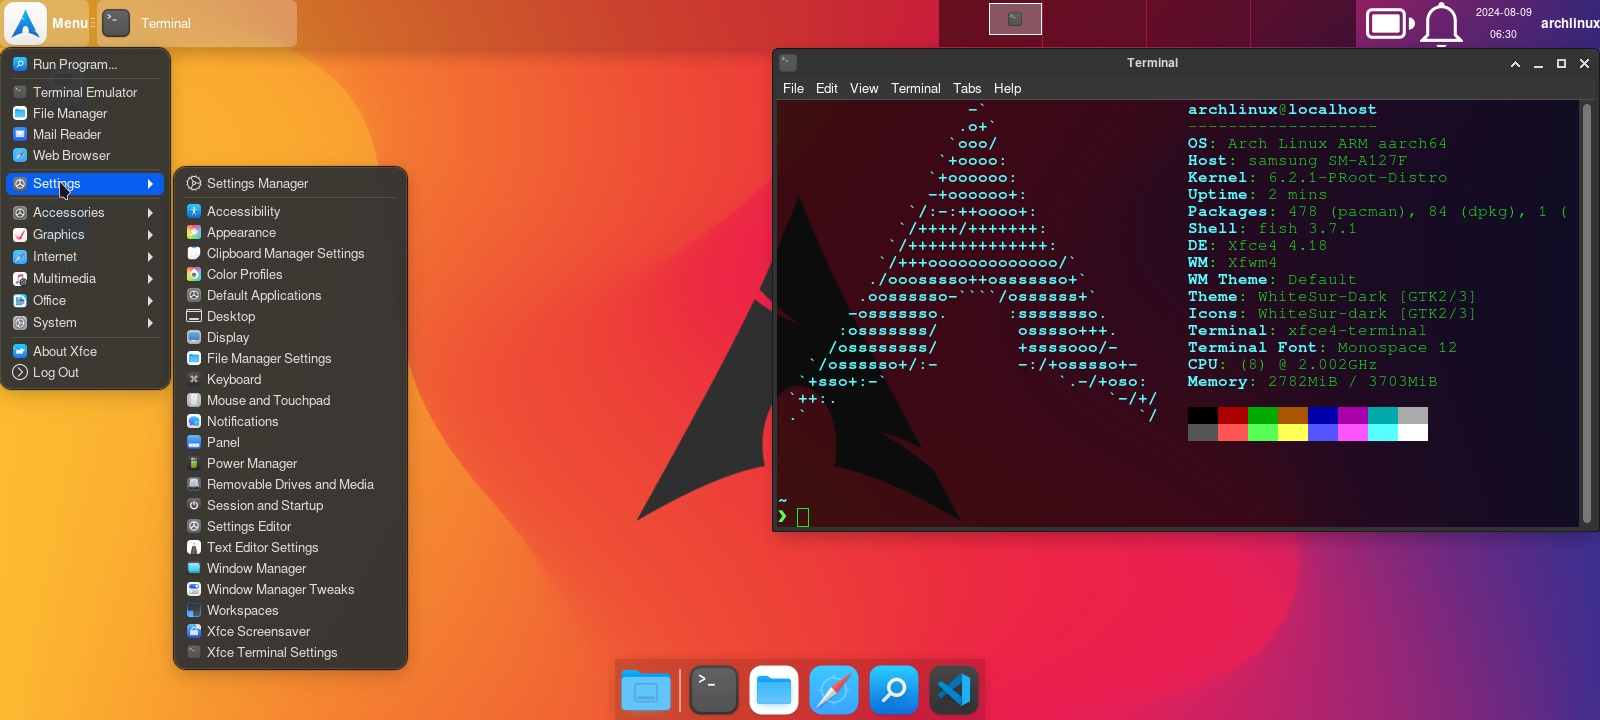Open the terminal Help menu
This screenshot has width=1600, height=720.
click(1007, 88)
